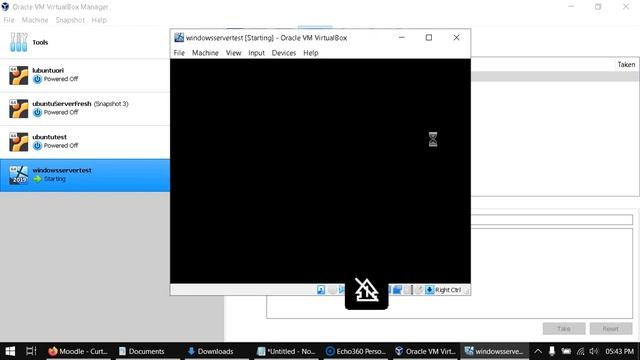Open Task View from the taskbar
Viewport: 640px width, 360px height.
point(31,351)
